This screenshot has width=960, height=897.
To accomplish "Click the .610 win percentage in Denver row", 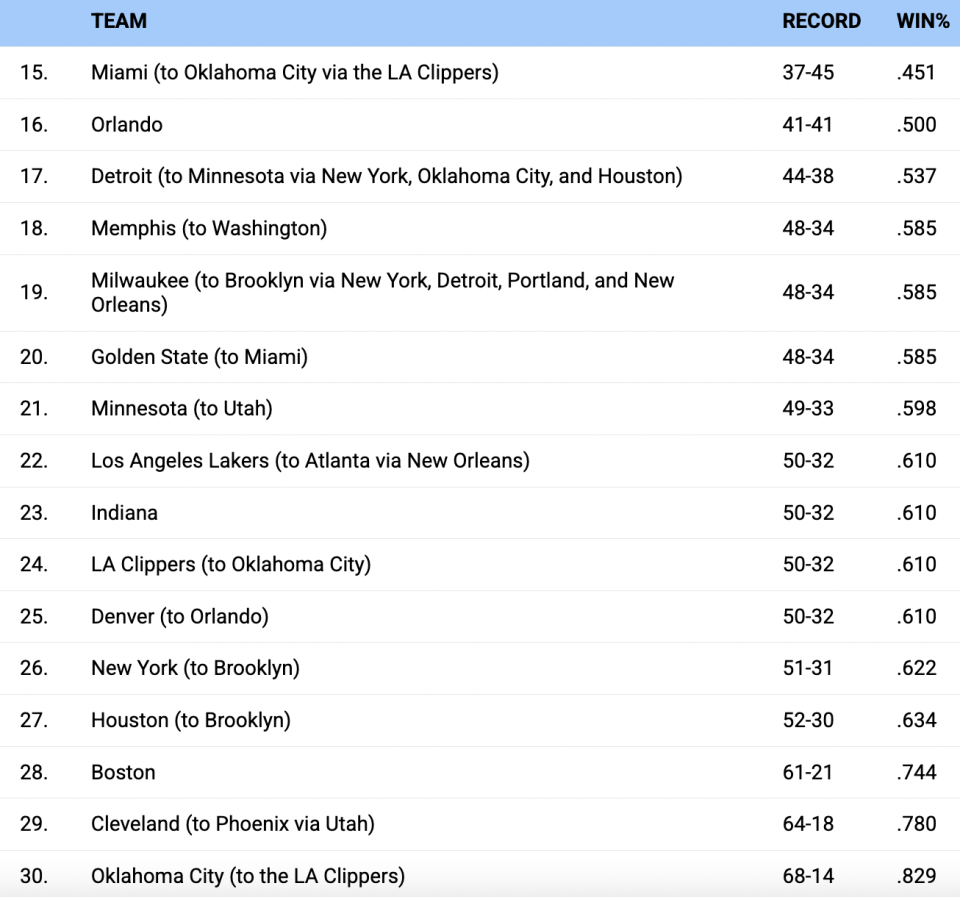I will (x=917, y=616).
